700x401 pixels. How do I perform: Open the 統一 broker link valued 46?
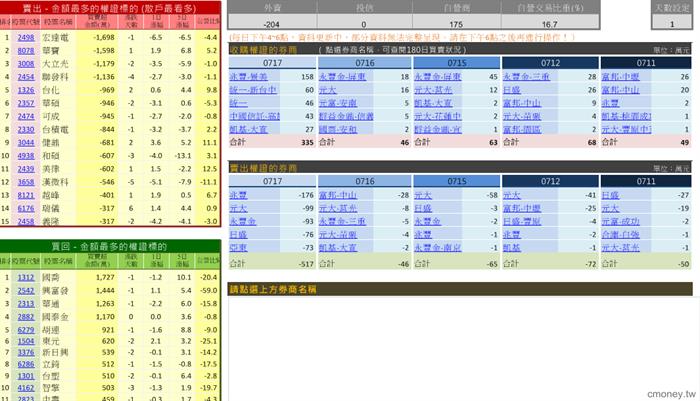coord(238,103)
